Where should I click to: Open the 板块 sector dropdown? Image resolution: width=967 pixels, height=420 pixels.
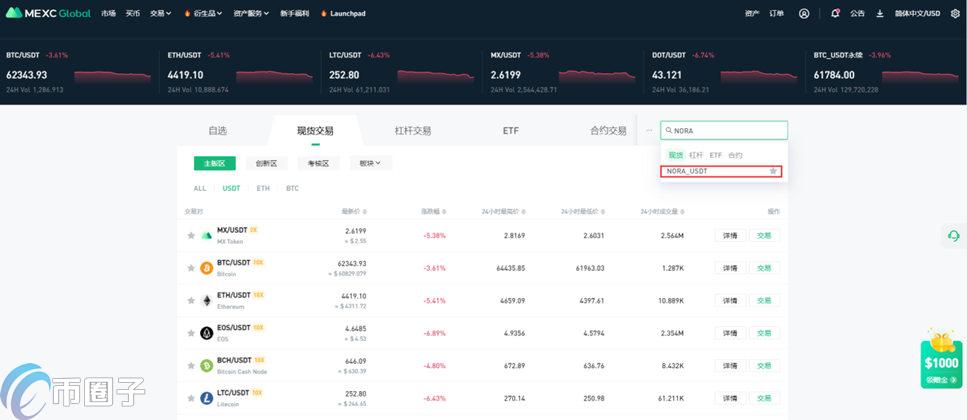[371, 163]
